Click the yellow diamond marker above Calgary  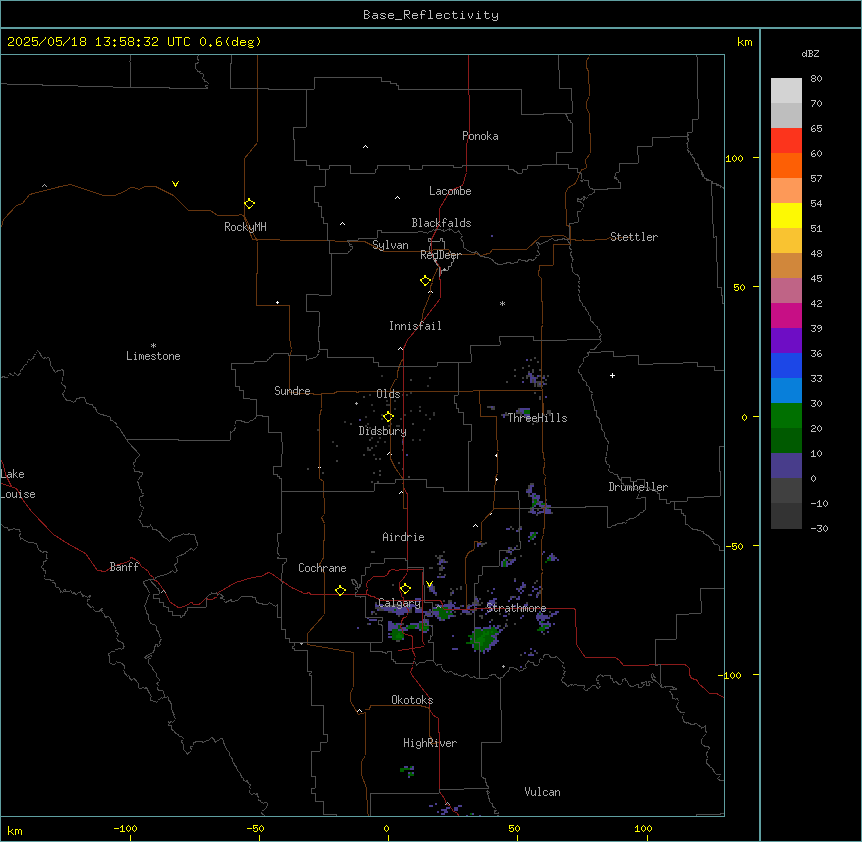click(x=405, y=589)
